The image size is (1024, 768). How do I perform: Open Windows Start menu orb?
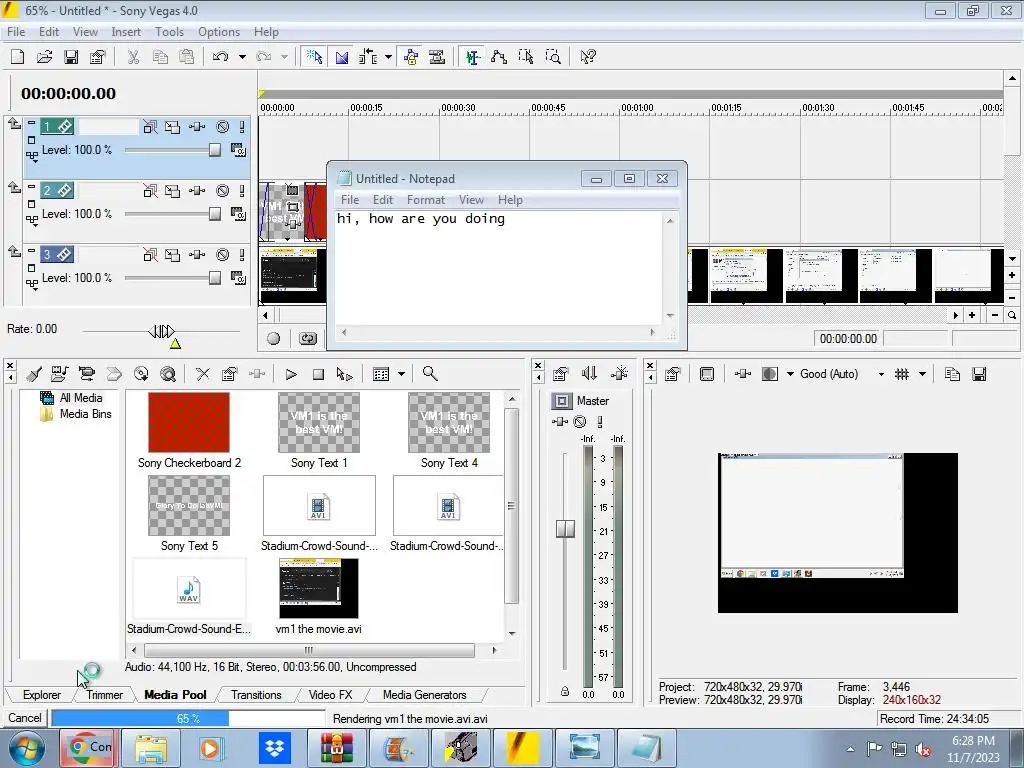pyautogui.click(x=26, y=748)
